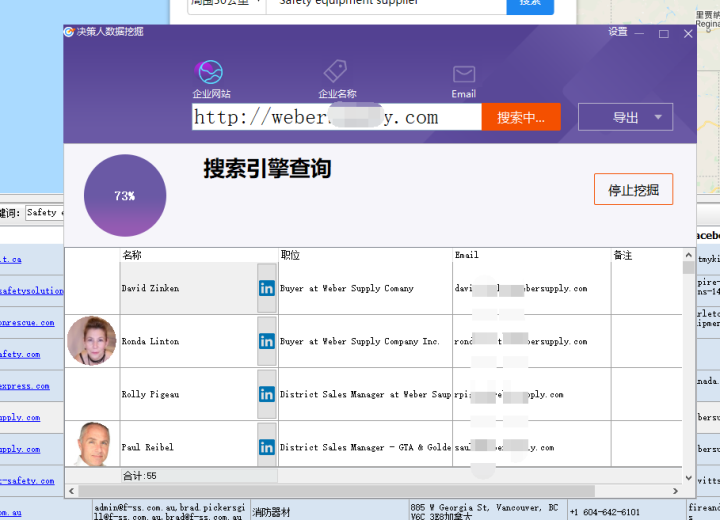Open 'express.com' link in background list
Viewport: 720px width, 520px height.
click(x=25, y=386)
